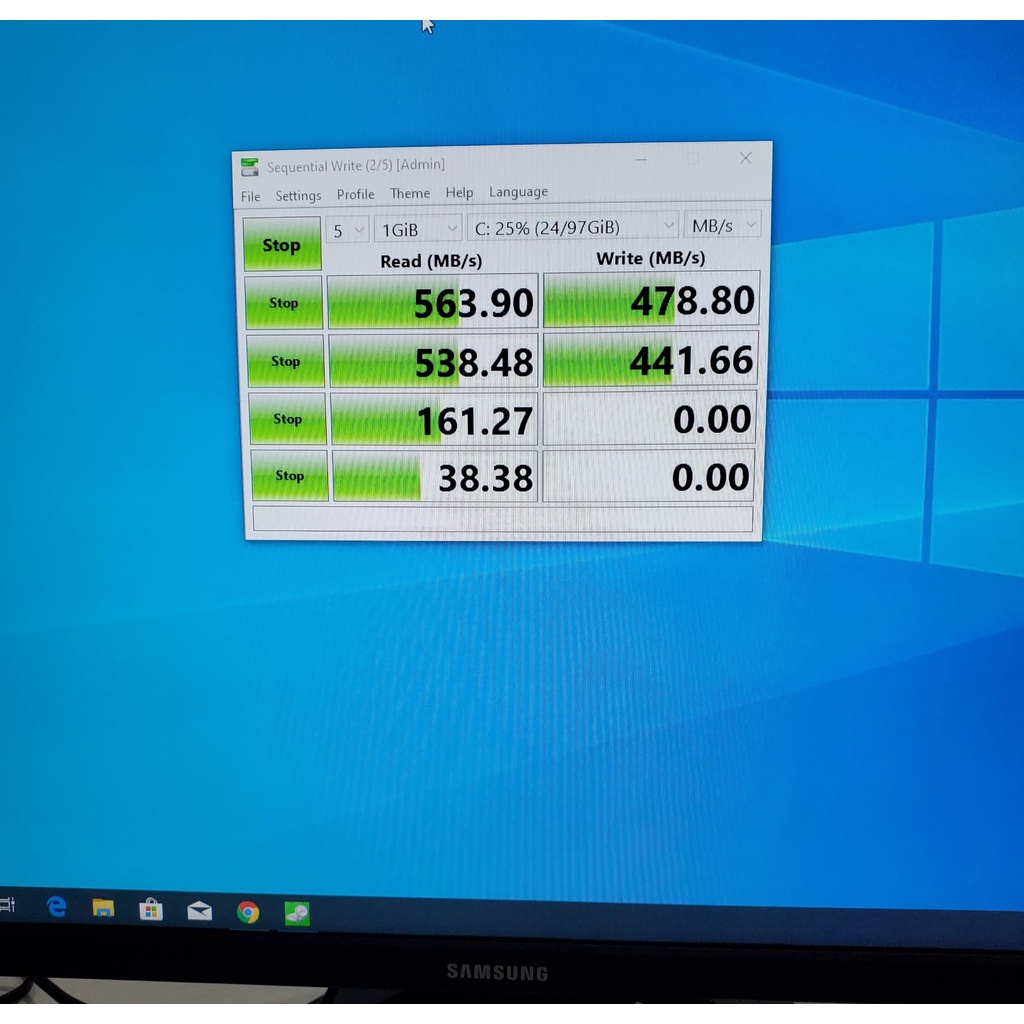Expand the test count dropdown showing 5
Image resolution: width=1024 pixels, height=1024 pixels.
[348, 230]
